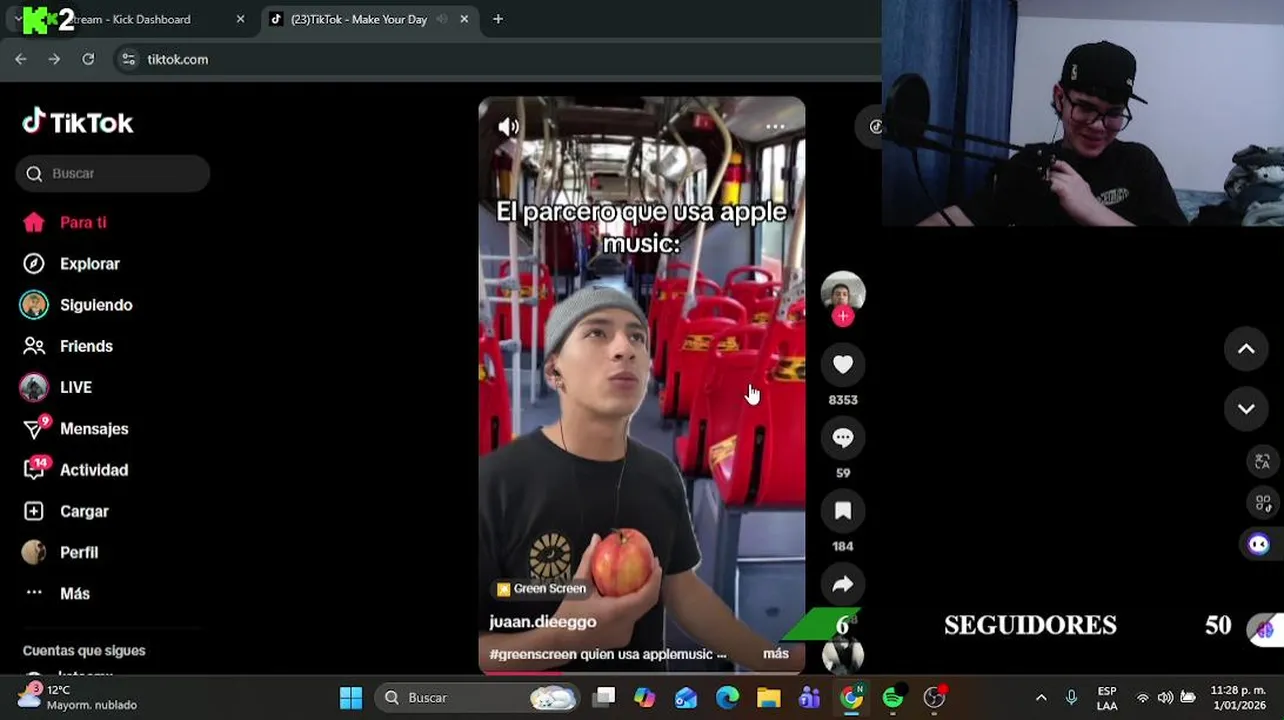Click the Para ti home icon

(34, 222)
